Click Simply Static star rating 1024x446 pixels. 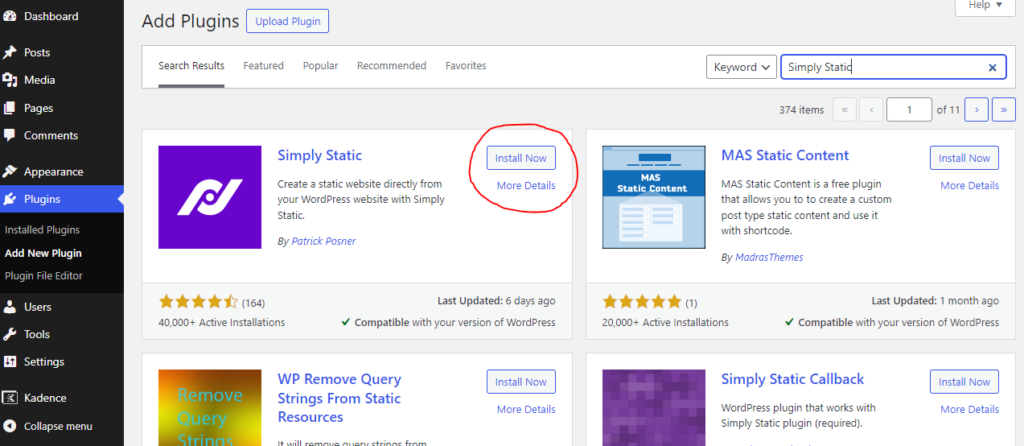coord(199,302)
